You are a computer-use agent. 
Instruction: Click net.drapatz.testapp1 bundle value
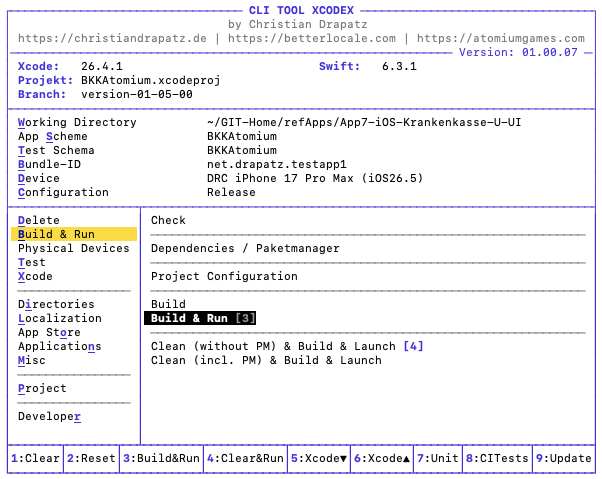pos(277,164)
